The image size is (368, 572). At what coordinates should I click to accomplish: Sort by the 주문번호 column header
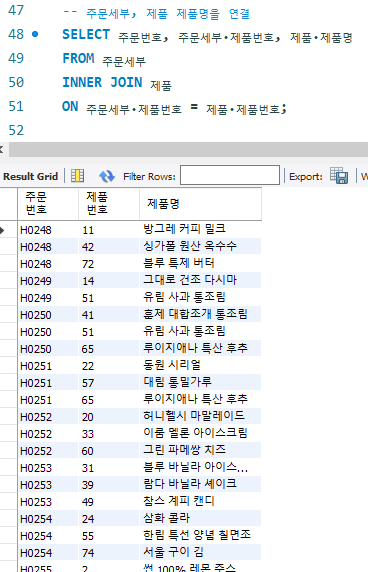click(48, 204)
